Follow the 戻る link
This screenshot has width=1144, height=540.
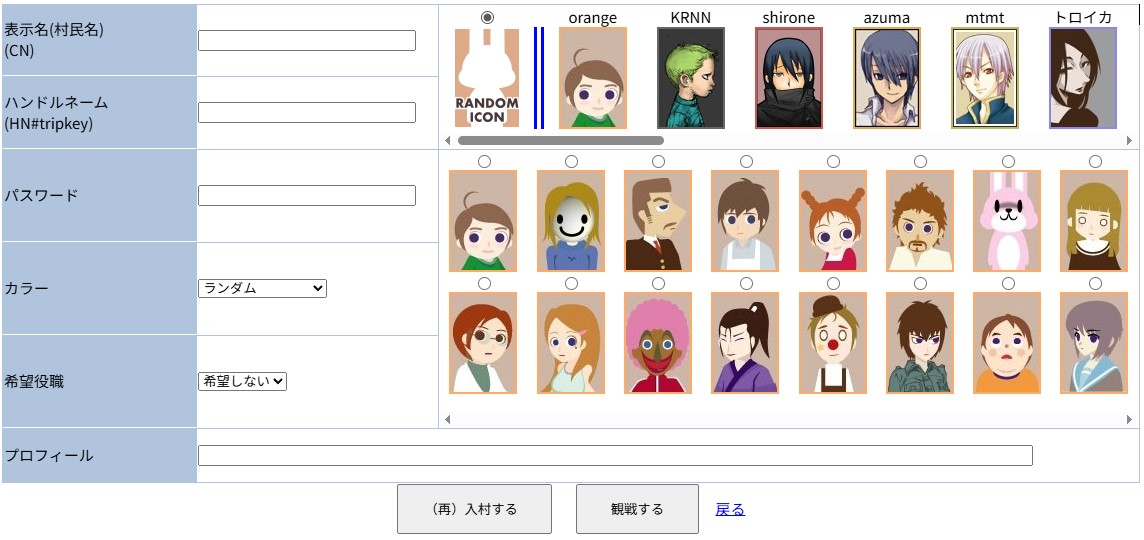point(730,509)
